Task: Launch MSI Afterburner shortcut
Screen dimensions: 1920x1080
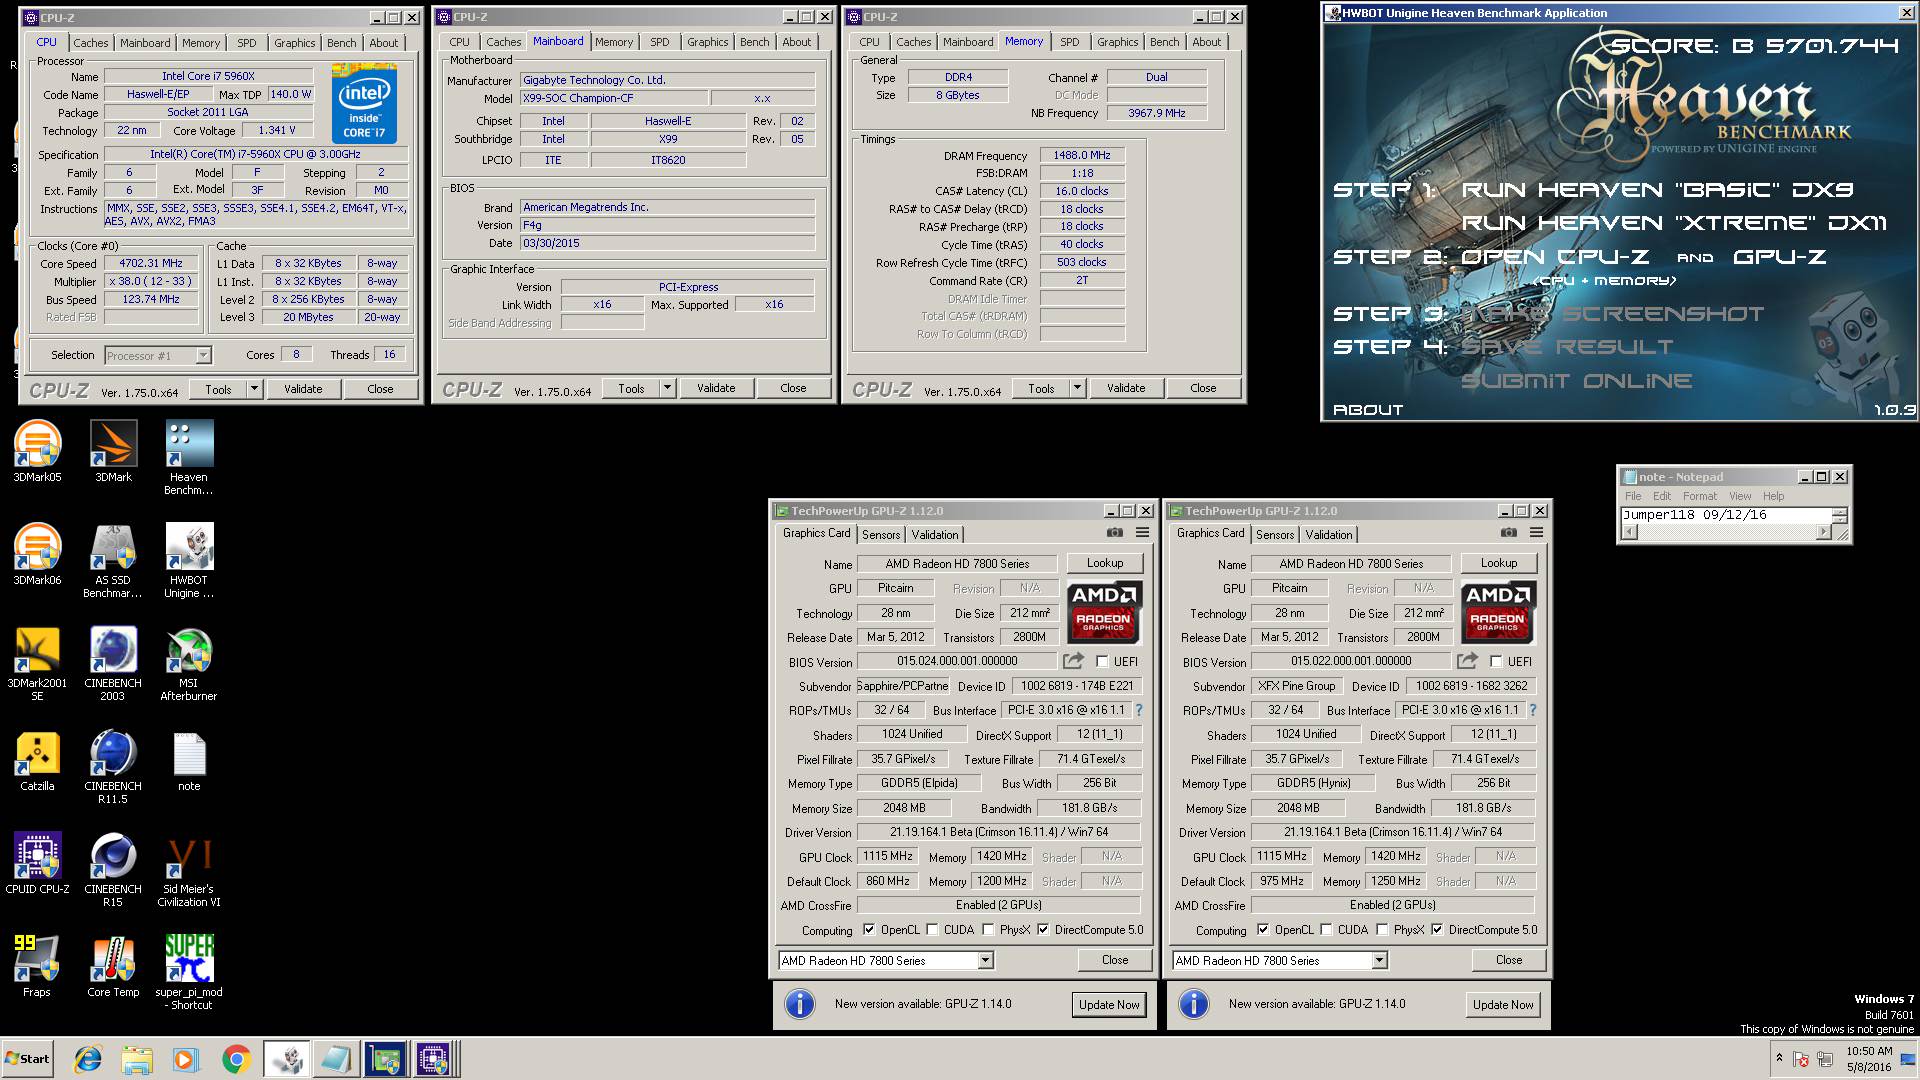Action: 189,664
